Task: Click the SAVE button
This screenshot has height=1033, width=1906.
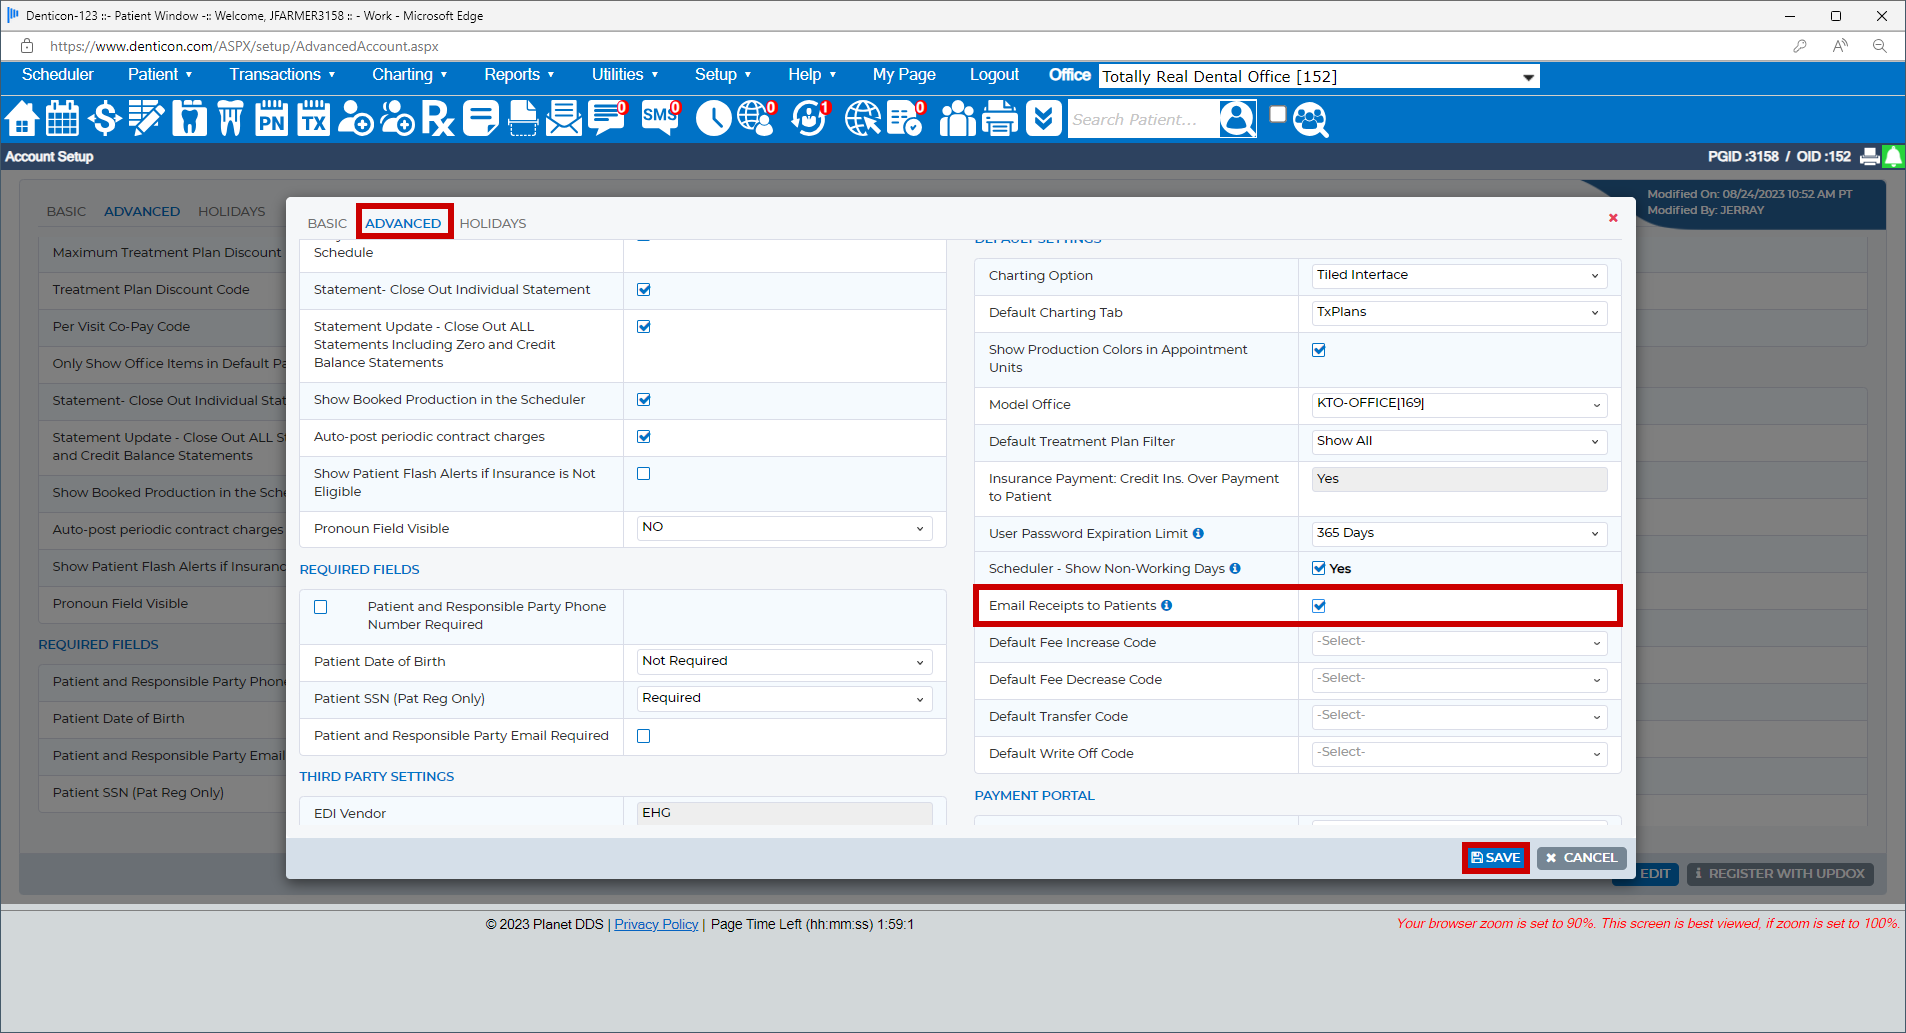Action: 1495,857
